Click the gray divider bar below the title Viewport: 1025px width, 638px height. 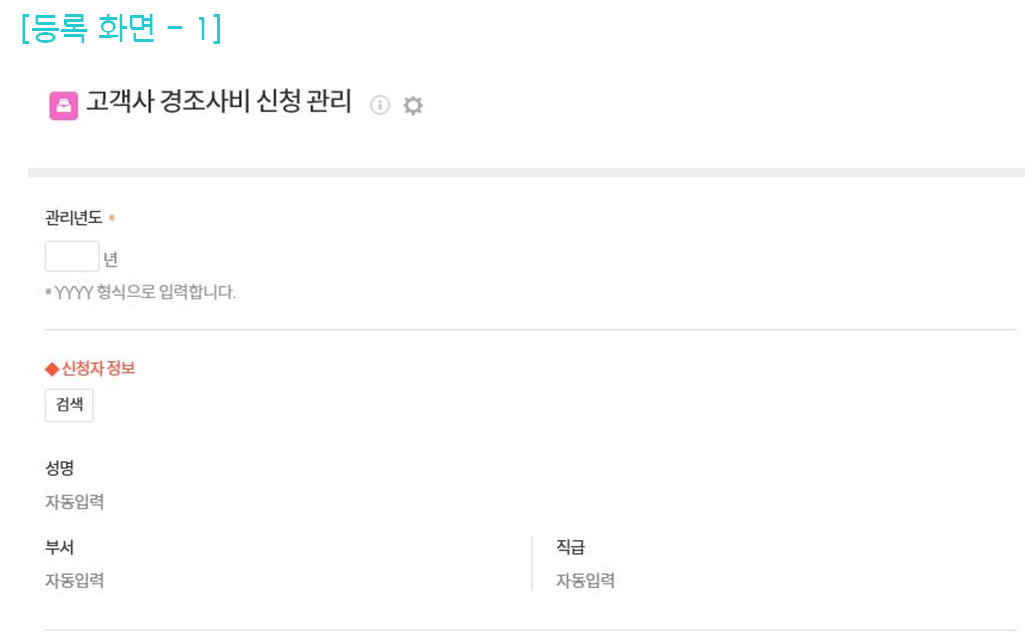526,173
